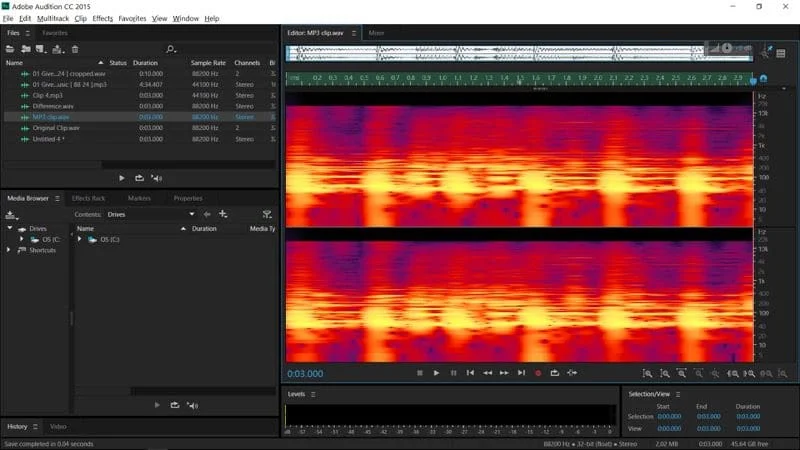Click the blue headphones icon beside timeline ruler

[763, 79]
